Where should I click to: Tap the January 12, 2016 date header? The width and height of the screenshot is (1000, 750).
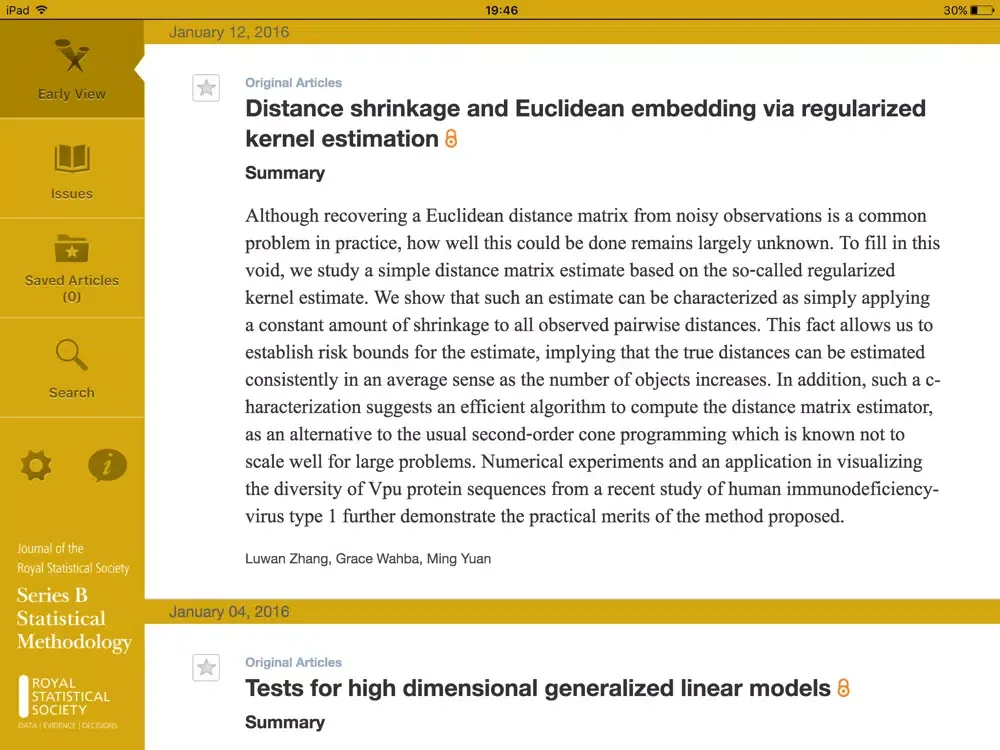pyautogui.click(x=229, y=32)
